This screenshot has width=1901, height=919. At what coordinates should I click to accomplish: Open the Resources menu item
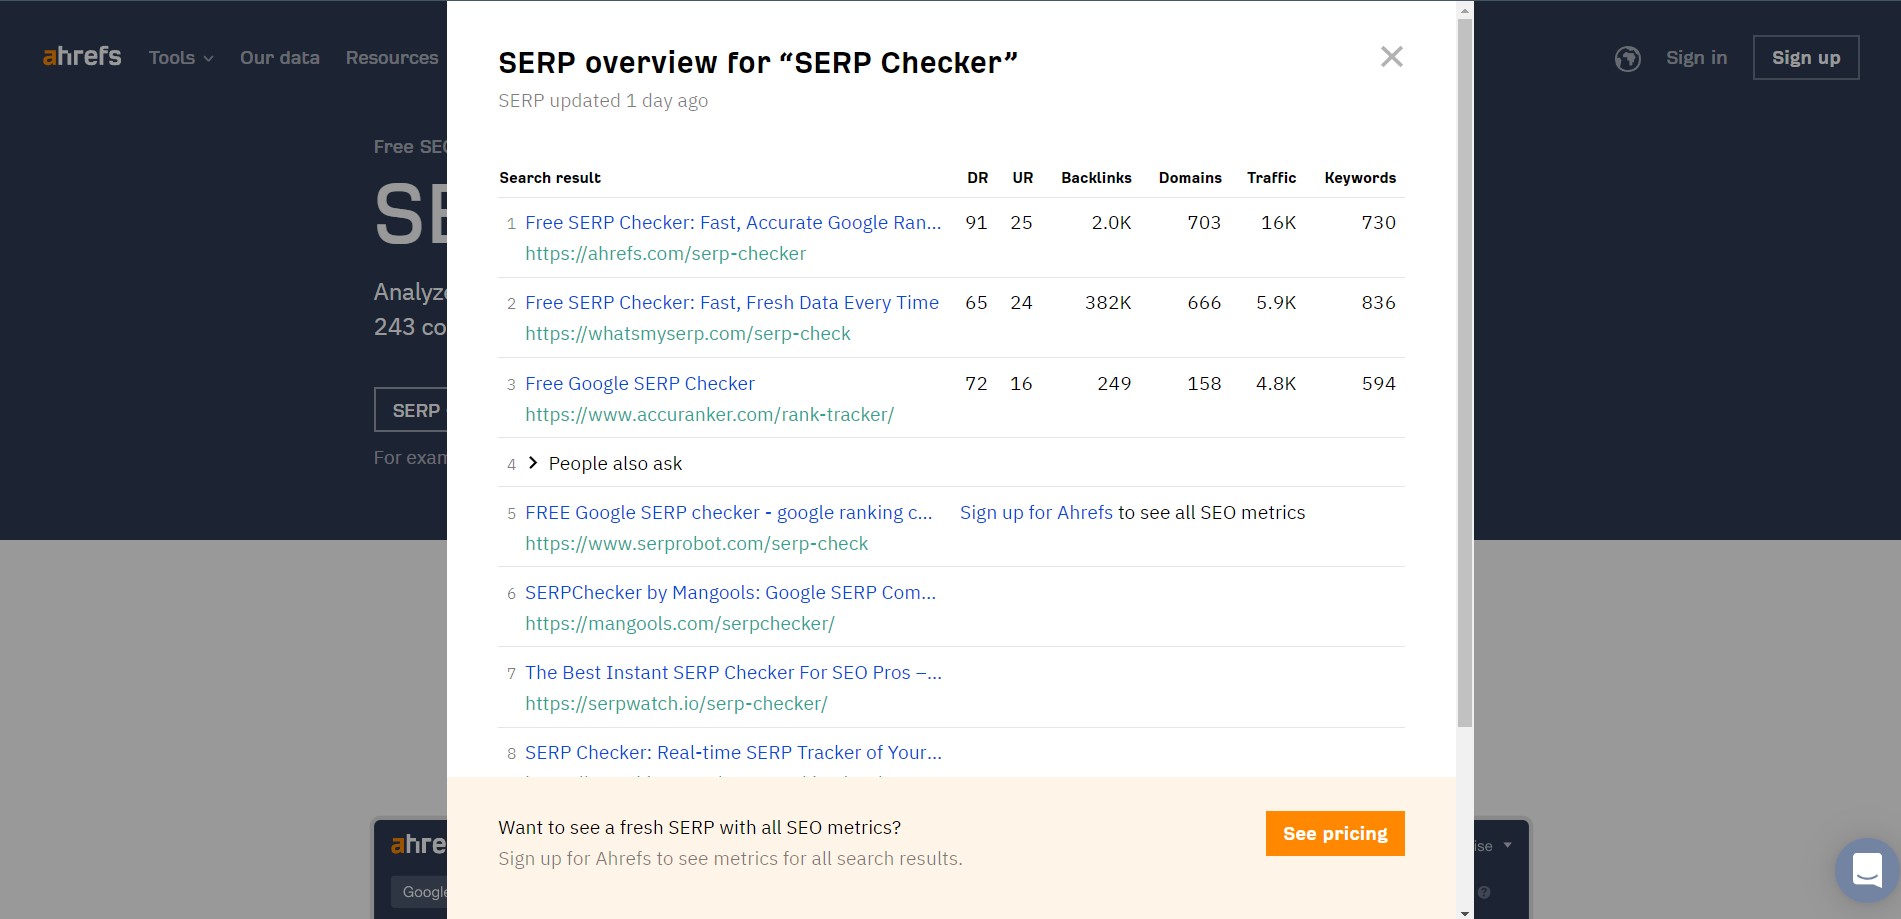pyautogui.click(x=392, y=58)
